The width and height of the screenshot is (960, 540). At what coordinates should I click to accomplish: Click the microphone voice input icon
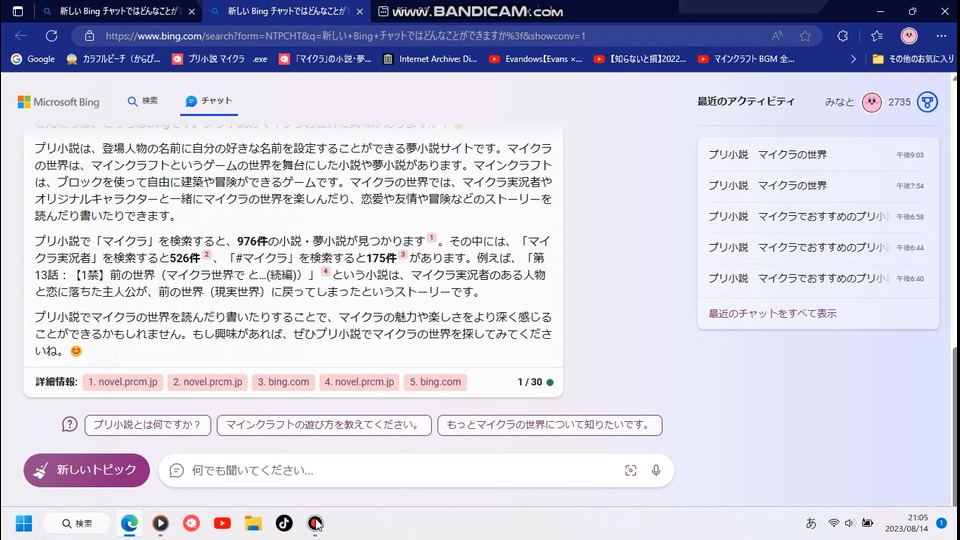pos(656,470)
